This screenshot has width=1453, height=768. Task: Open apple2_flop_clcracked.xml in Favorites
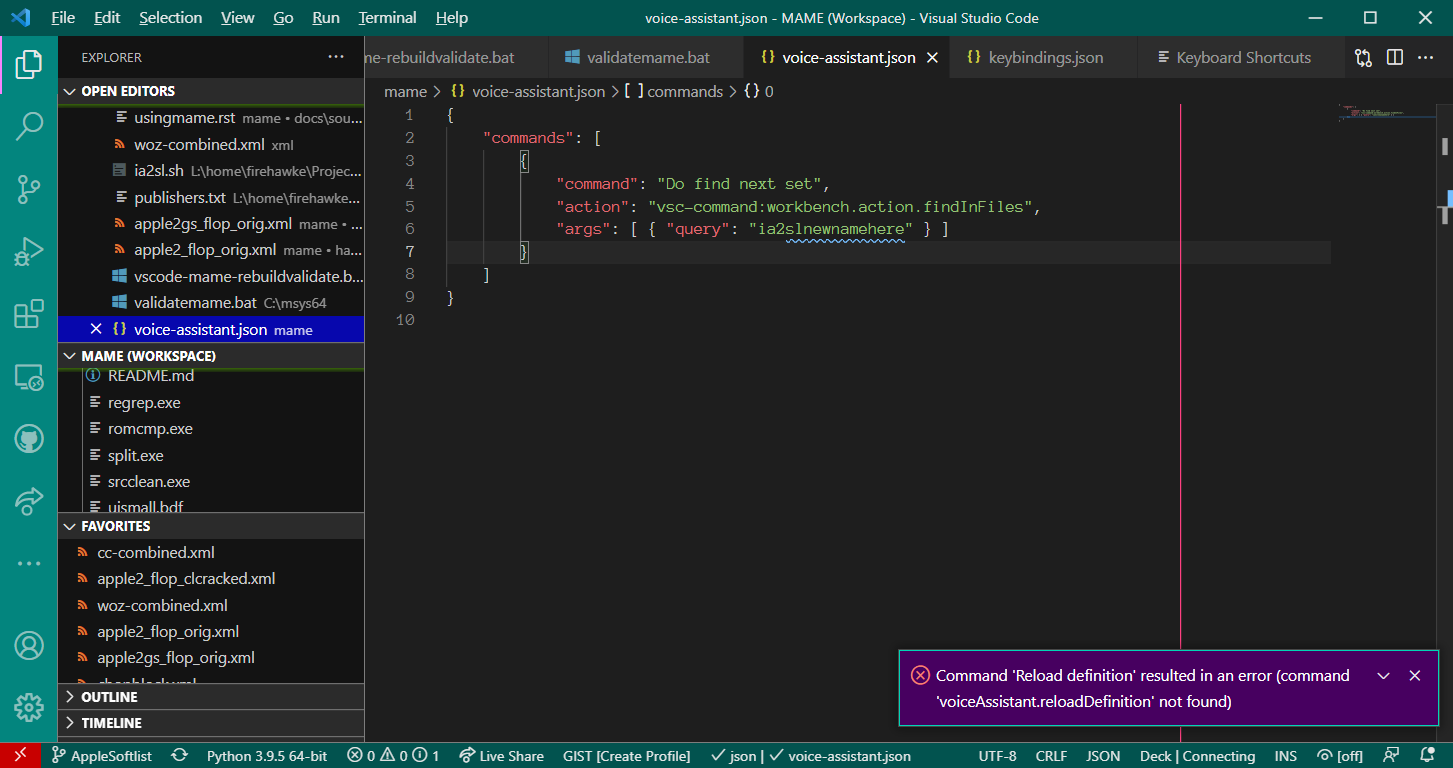(x=211, y=578)
